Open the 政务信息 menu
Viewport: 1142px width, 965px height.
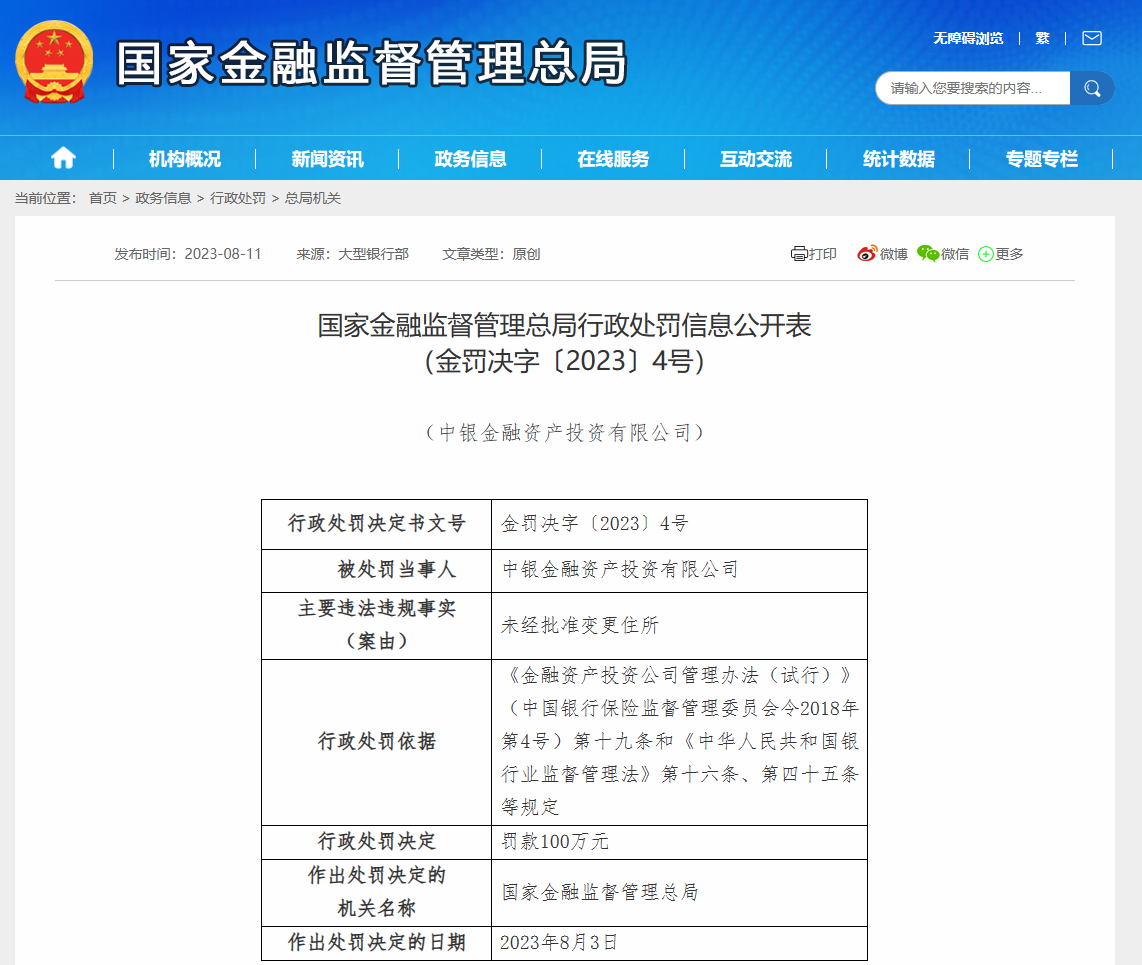click(x=470, y=159)
